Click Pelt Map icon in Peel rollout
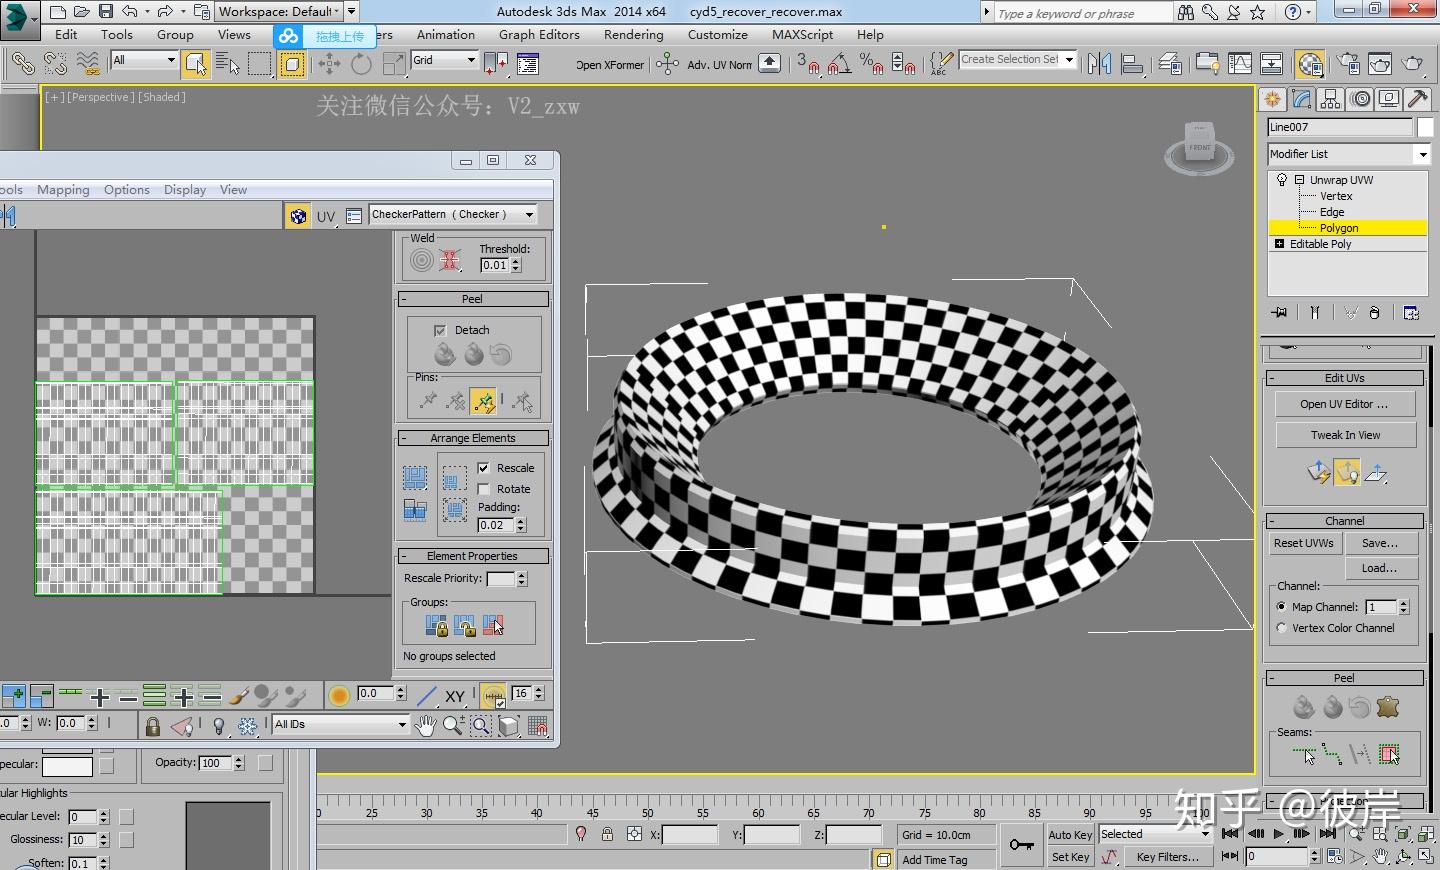 (x=1387, y=707)
